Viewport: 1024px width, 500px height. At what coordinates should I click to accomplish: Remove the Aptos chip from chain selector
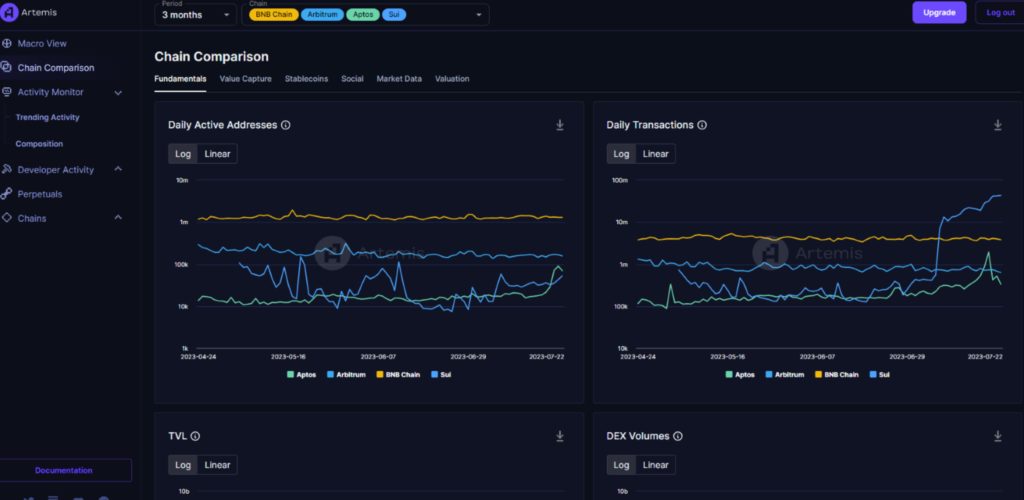(362, 15)
